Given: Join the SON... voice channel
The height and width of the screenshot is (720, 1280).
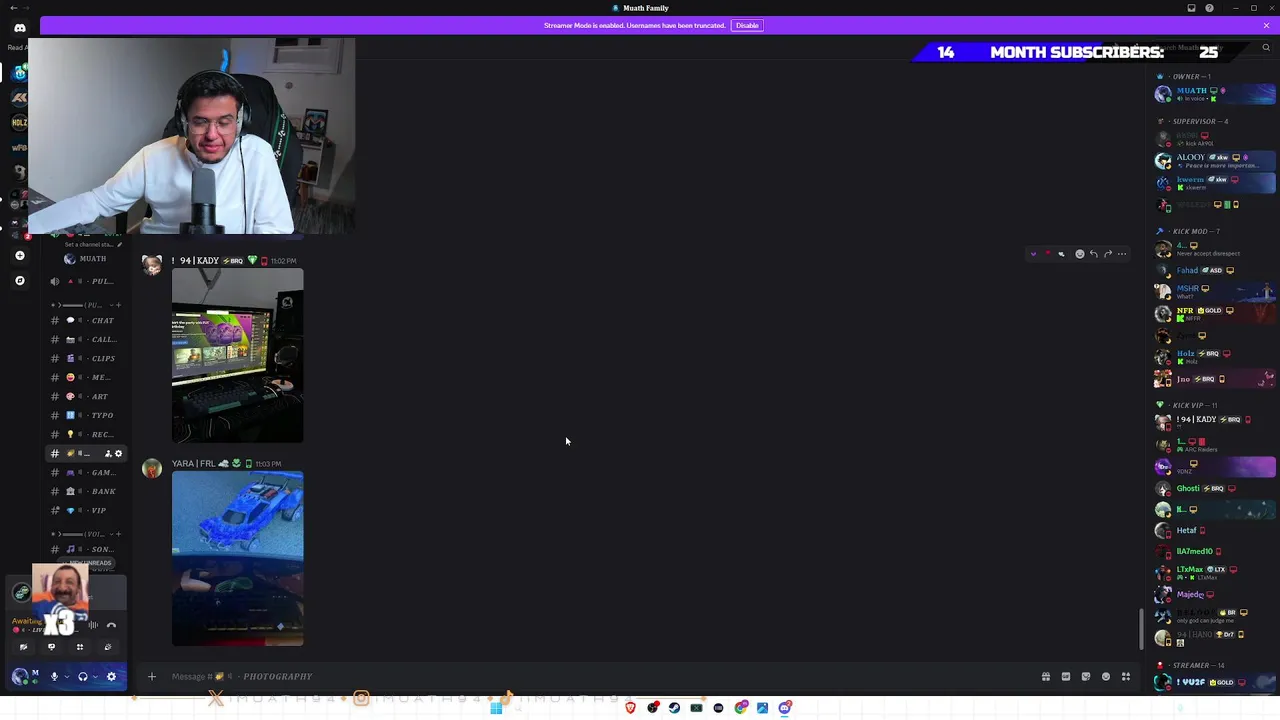Looking at the screenshot, I should pyautogui.click(x=87, y=549).
